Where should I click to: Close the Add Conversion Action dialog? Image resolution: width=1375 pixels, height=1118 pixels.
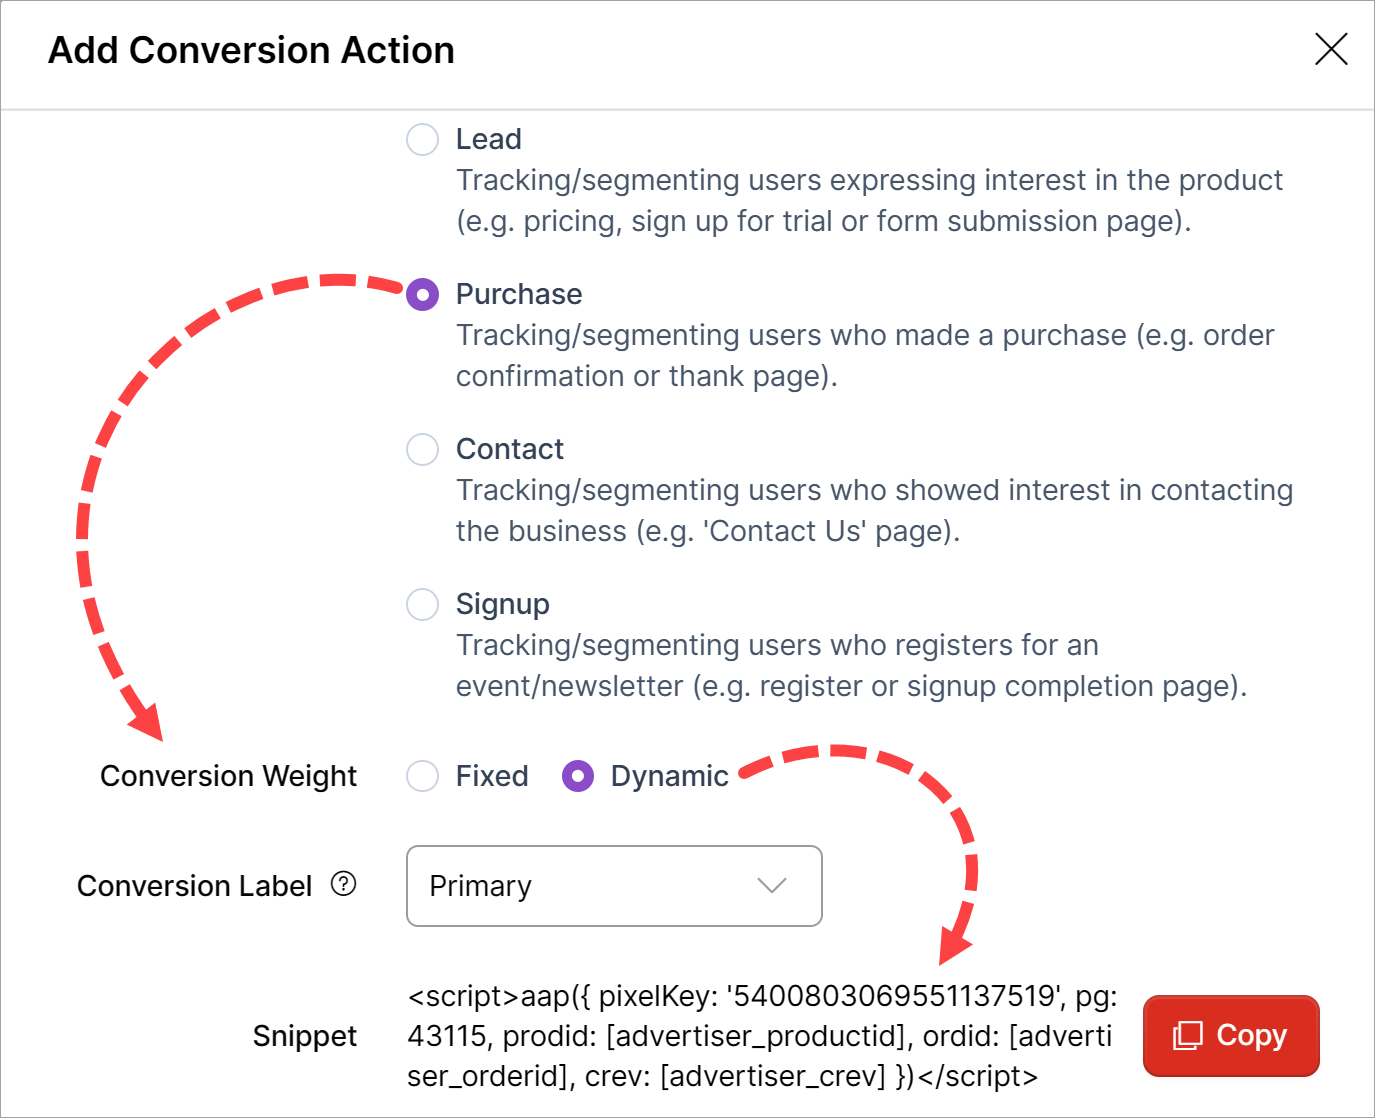(x=1331, y=49)
